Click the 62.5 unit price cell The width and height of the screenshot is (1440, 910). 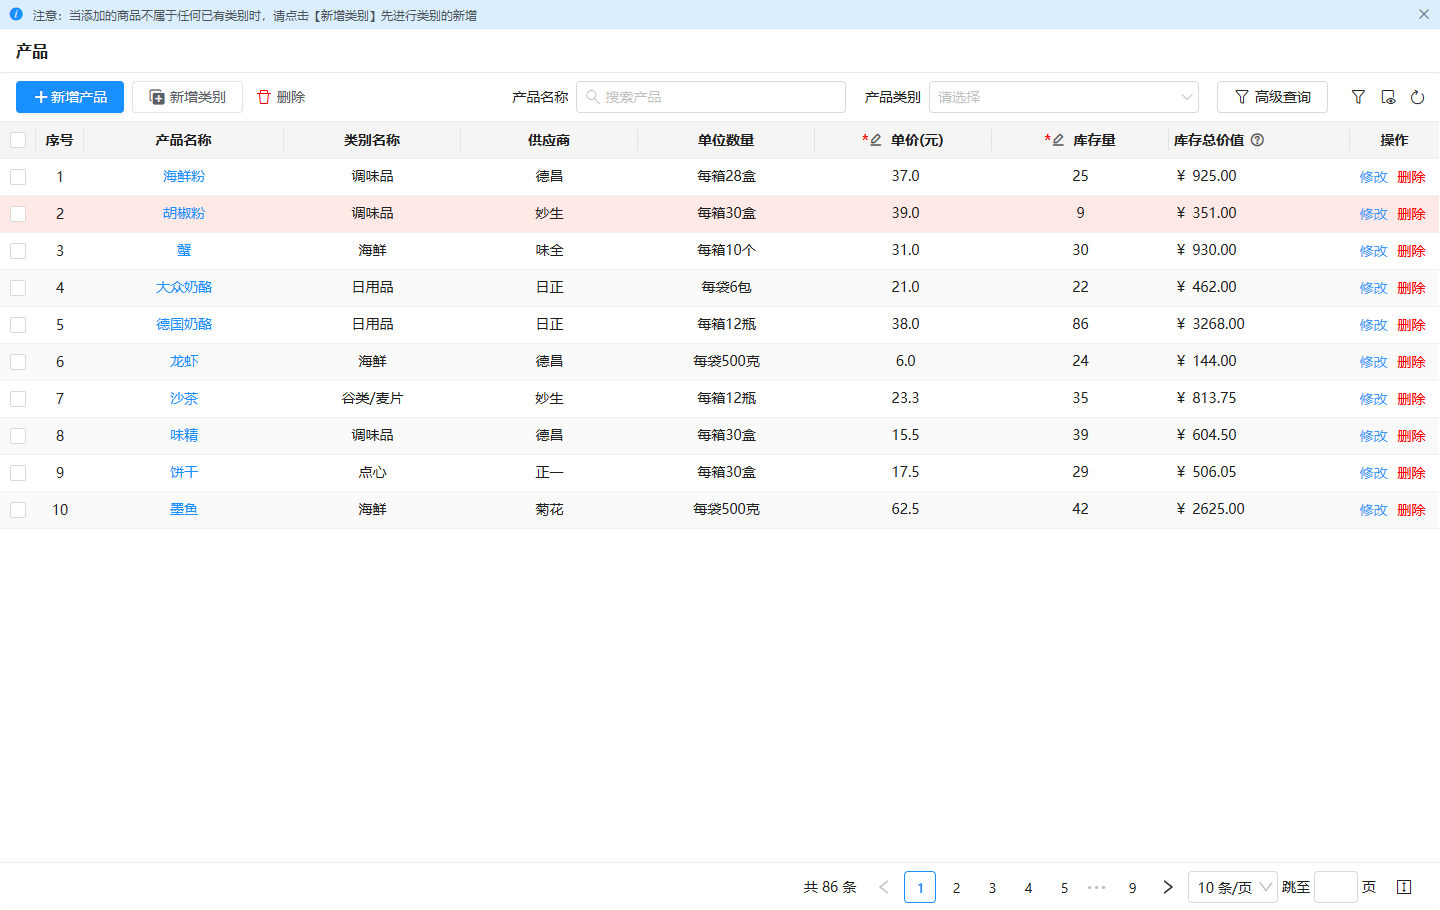[x=905, y=509]
